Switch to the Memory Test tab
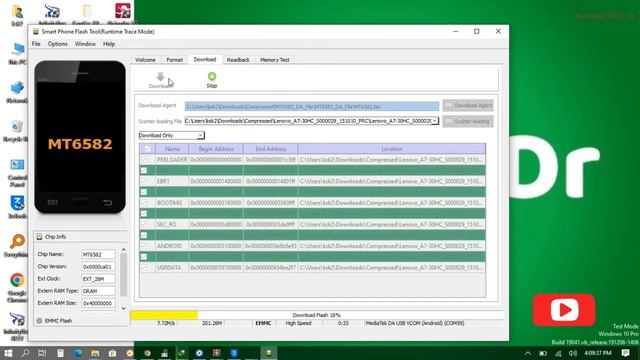Image resolution: width=640 pixels, height=360 pixels. [x=275, y=60]
